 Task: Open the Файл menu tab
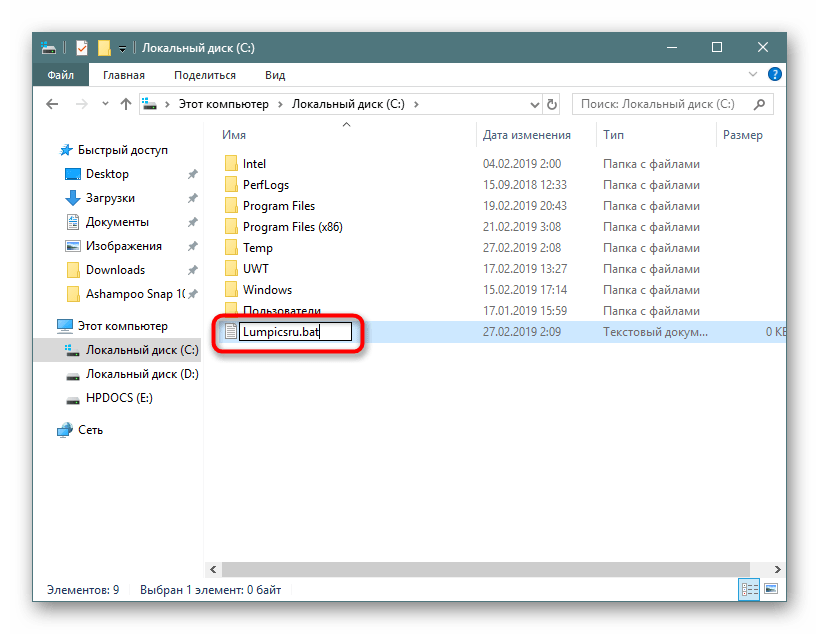(59, 75)
